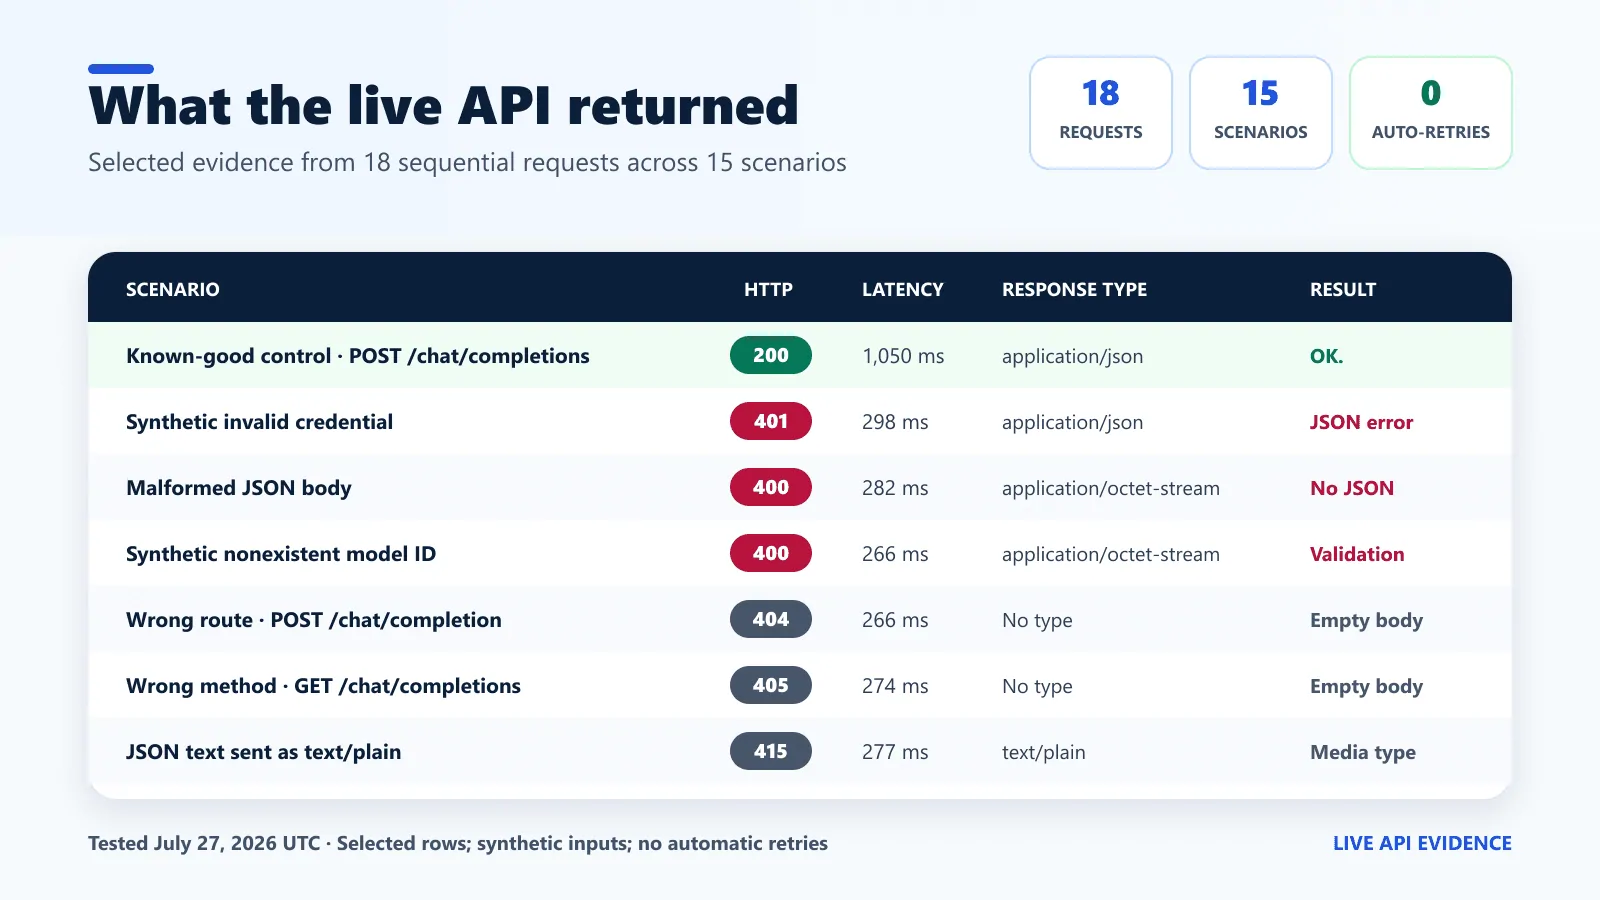Click the HTTP column header

point(768,290)
